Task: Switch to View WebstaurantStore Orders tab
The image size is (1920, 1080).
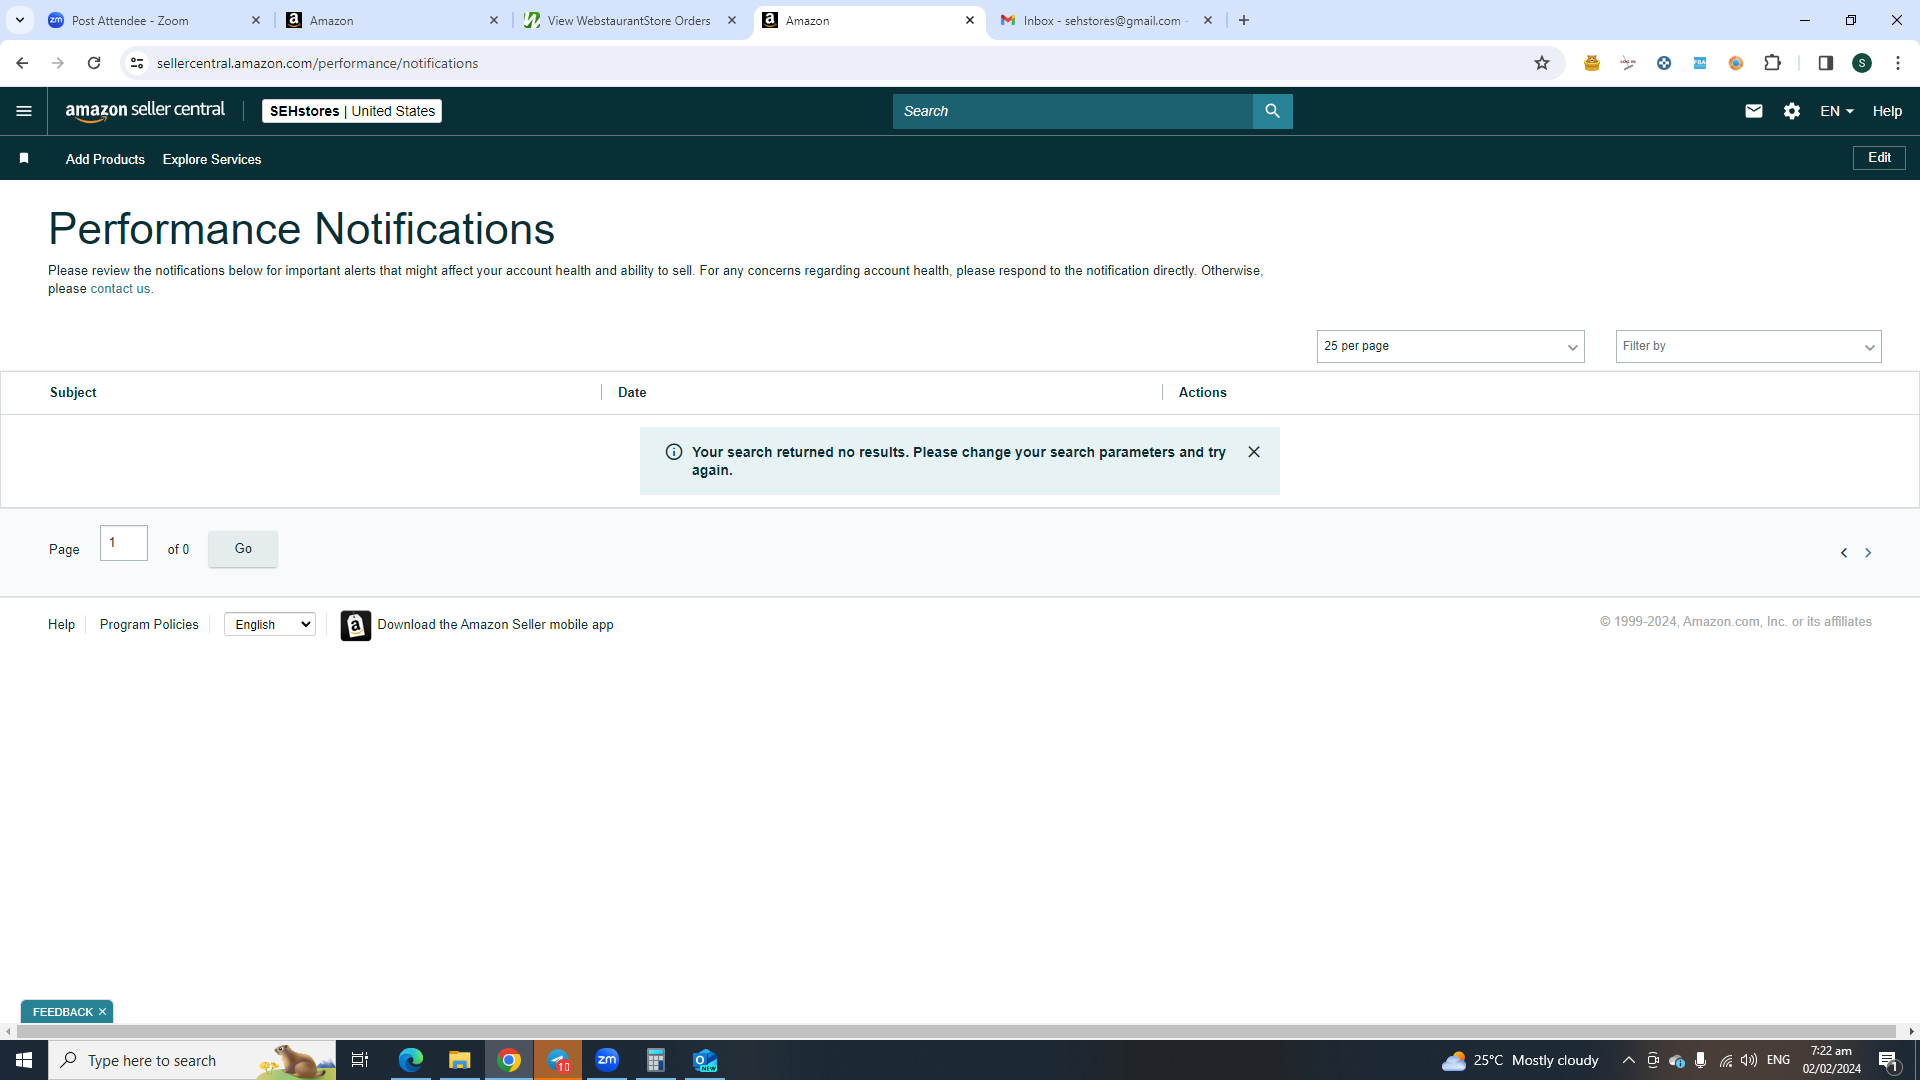Action: click(x=631, y=20)
